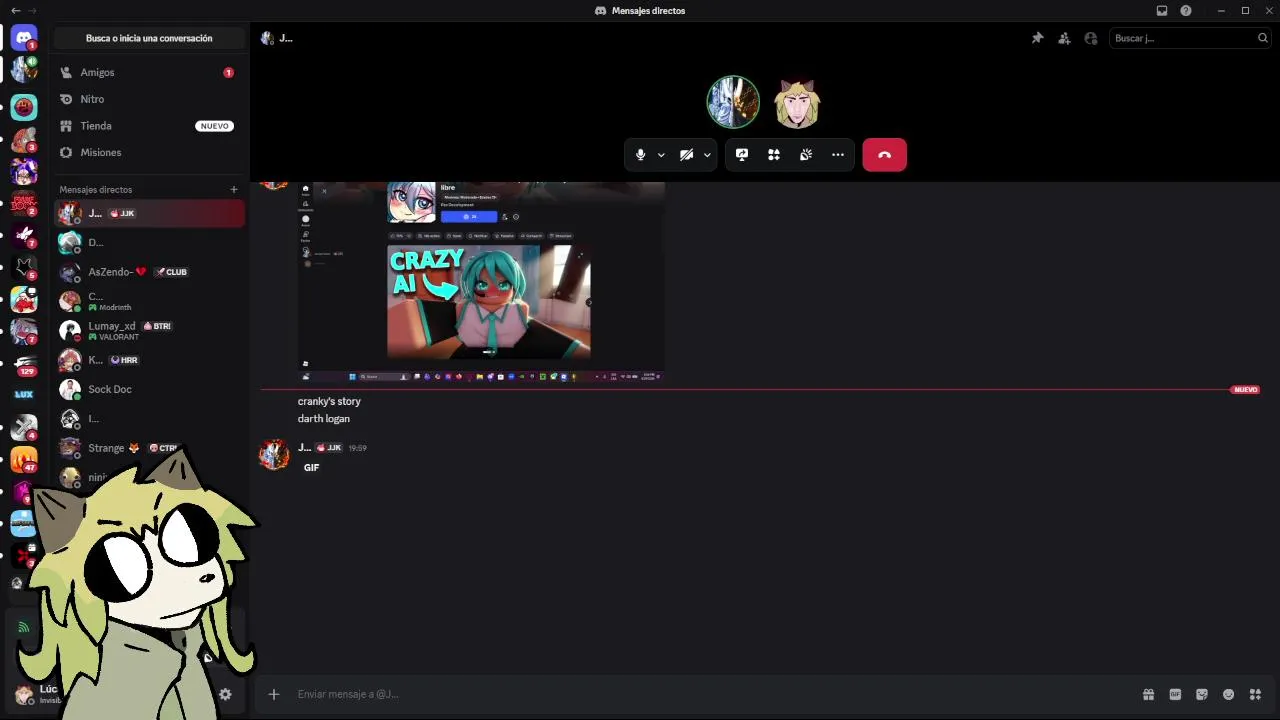This screenshot has height=720, width=1280.
Task: Open the AsZendo- direct message
Action: (x=148, y=272)
